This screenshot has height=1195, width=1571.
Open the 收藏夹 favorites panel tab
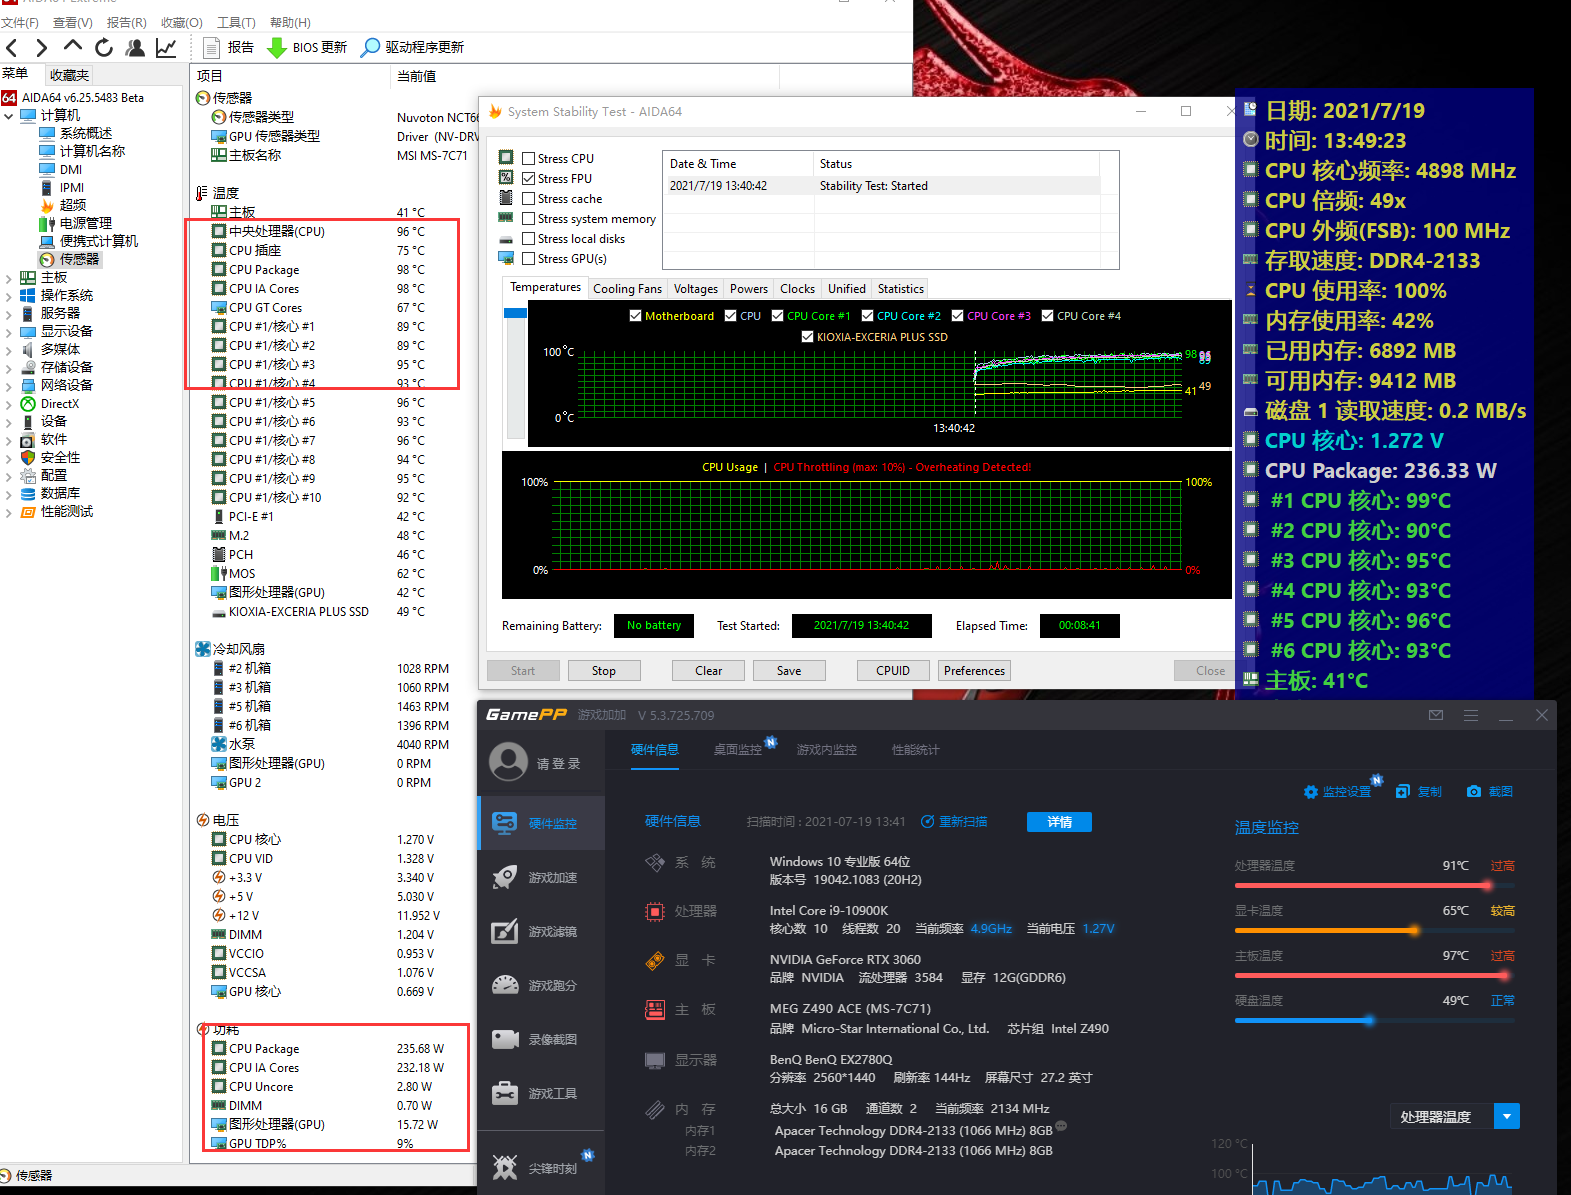pos(69,75)
